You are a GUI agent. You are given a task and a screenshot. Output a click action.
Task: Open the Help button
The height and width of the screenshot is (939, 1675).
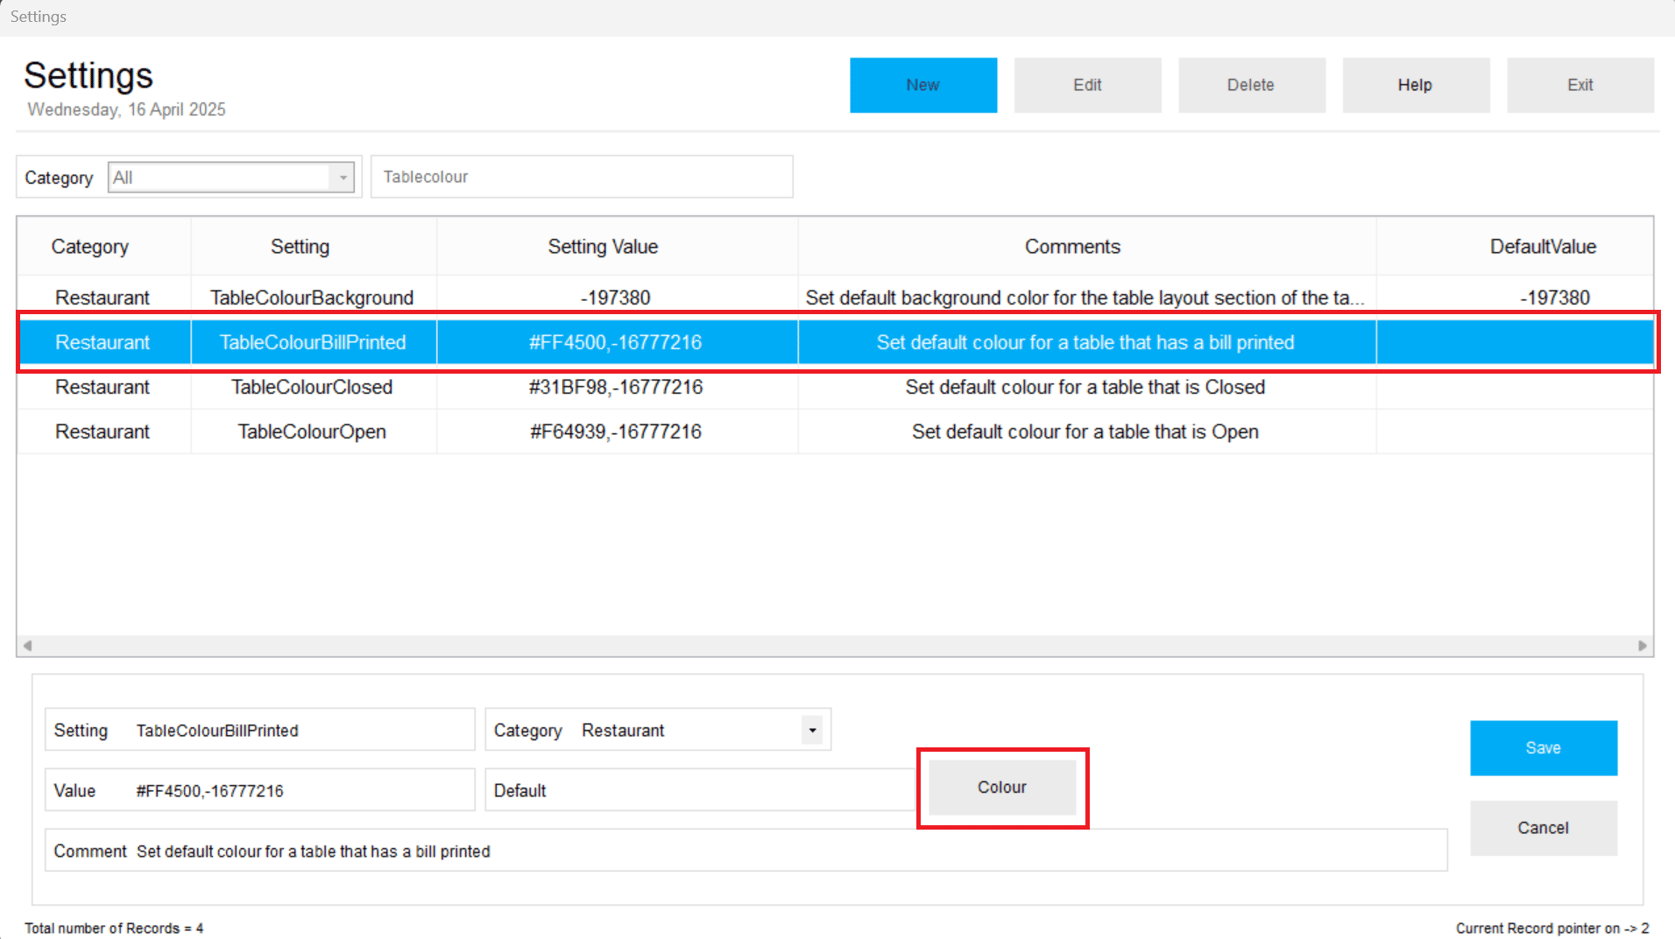(x=1415, y=85)
